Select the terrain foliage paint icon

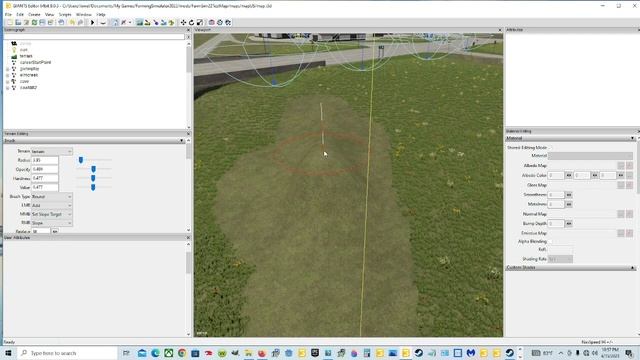(156, 22)
